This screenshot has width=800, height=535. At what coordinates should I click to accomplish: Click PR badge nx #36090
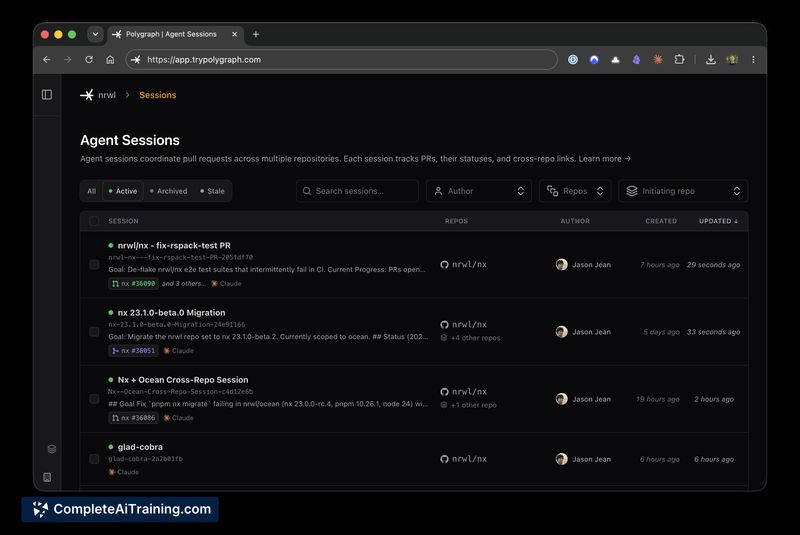click(133, 284)
